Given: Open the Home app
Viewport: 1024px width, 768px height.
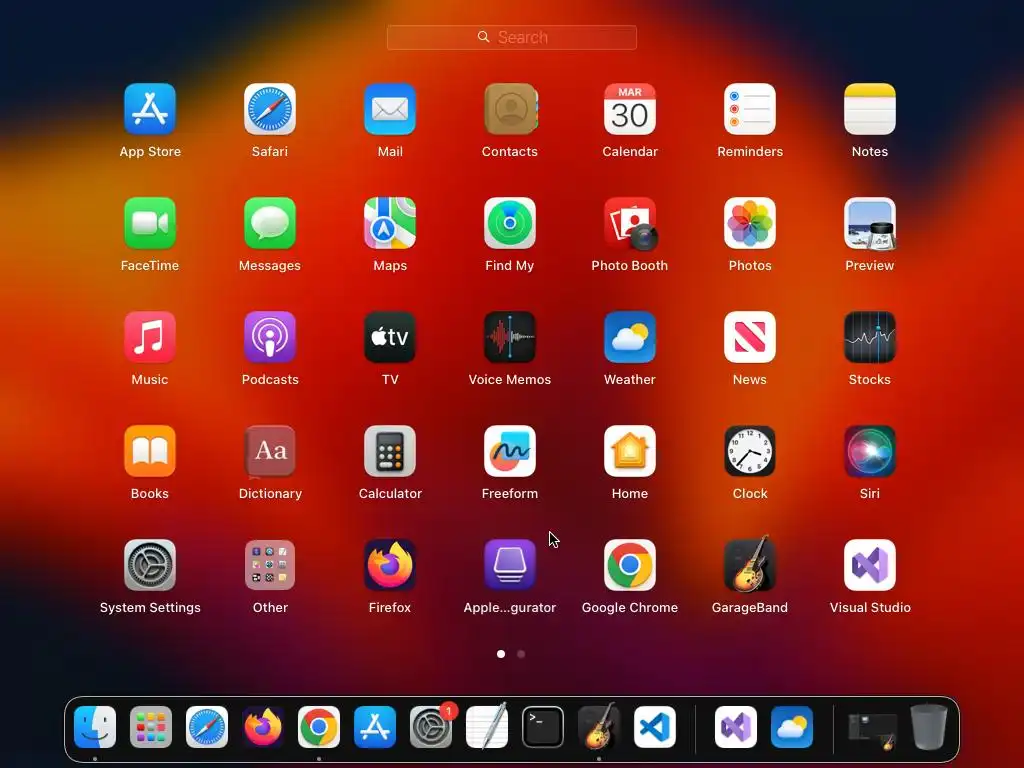Looking at the screenshot, I should click(630, 451).
